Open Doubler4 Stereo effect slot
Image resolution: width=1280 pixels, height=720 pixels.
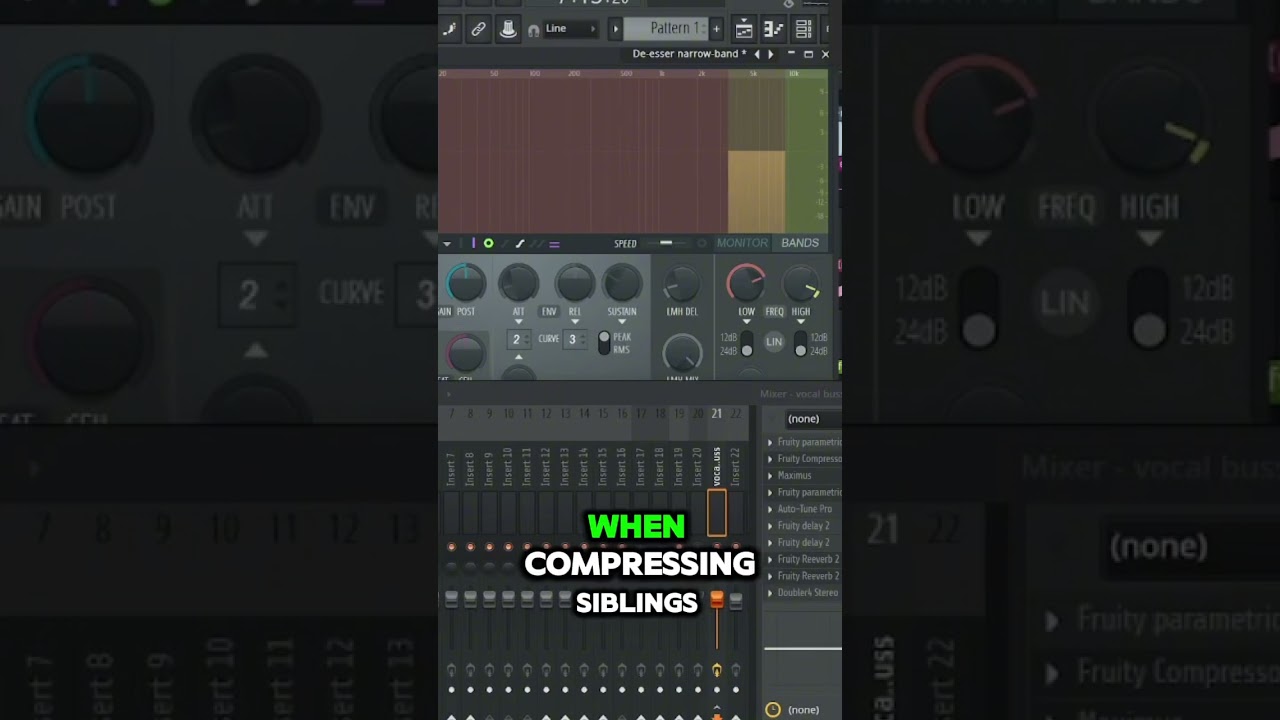tap(804, 593)
